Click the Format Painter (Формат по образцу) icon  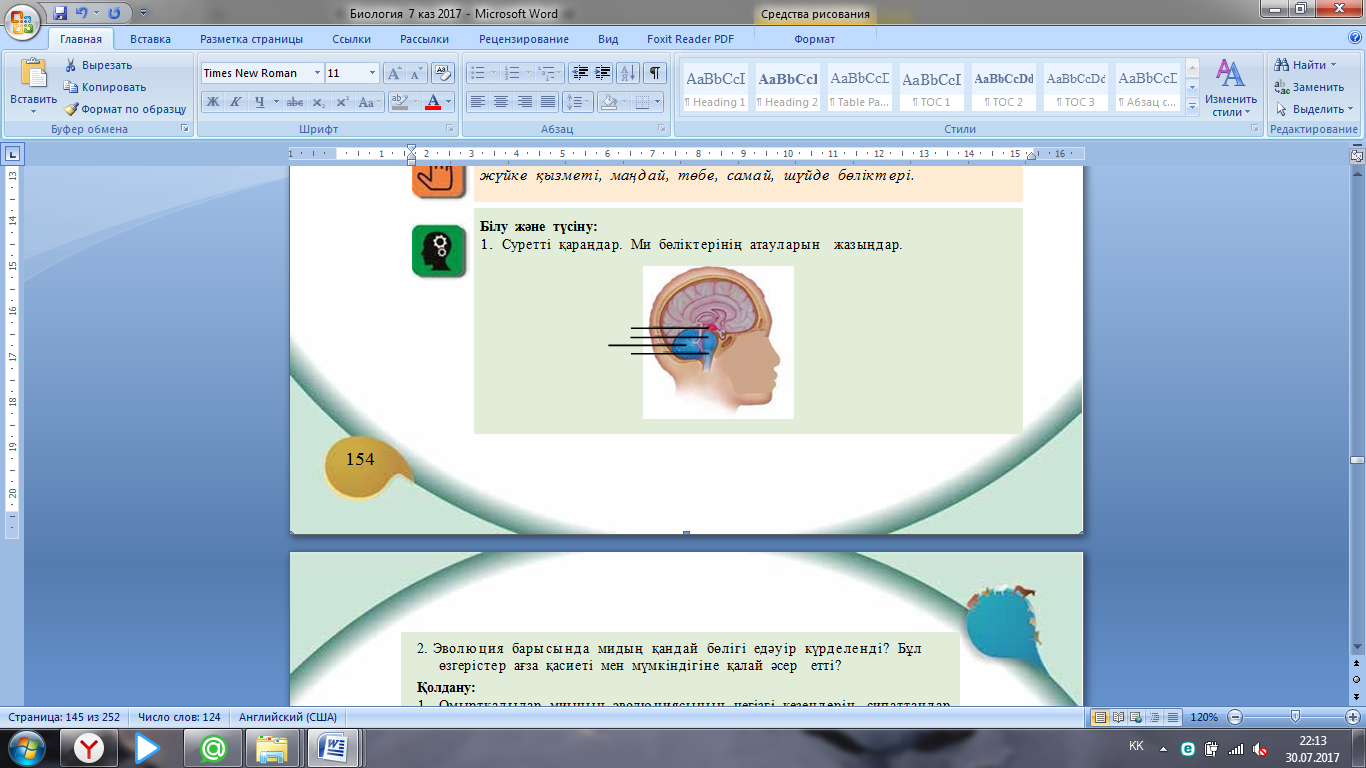[72, 109]
